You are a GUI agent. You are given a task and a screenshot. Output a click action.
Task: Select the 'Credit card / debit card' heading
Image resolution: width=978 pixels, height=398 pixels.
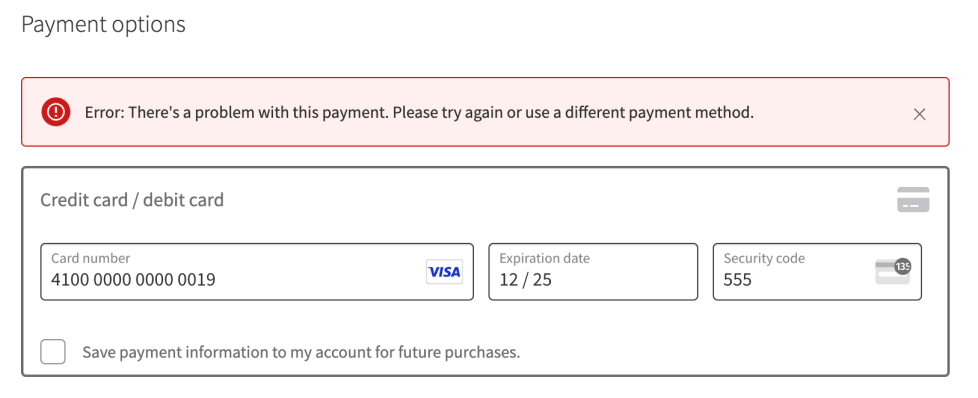pyautogui.click(x=132, y=200)
